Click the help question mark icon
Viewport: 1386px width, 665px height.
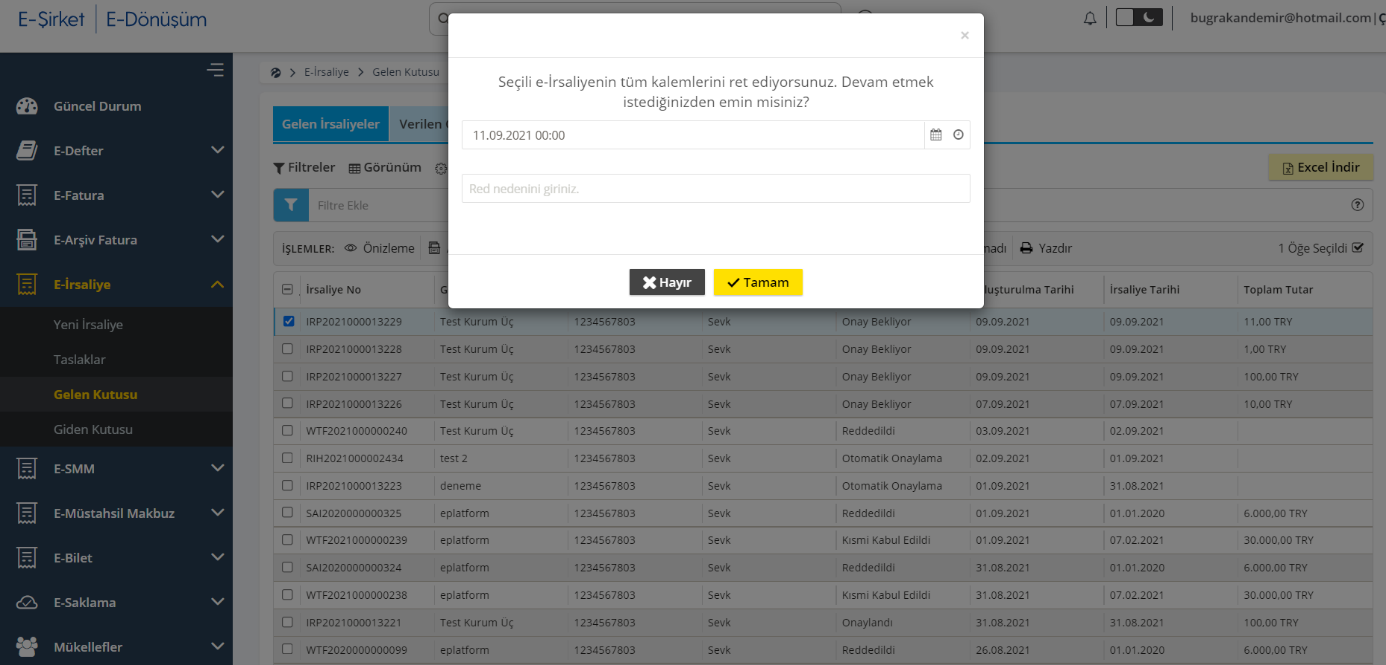pyautogui.click(x=1357, y=204)
